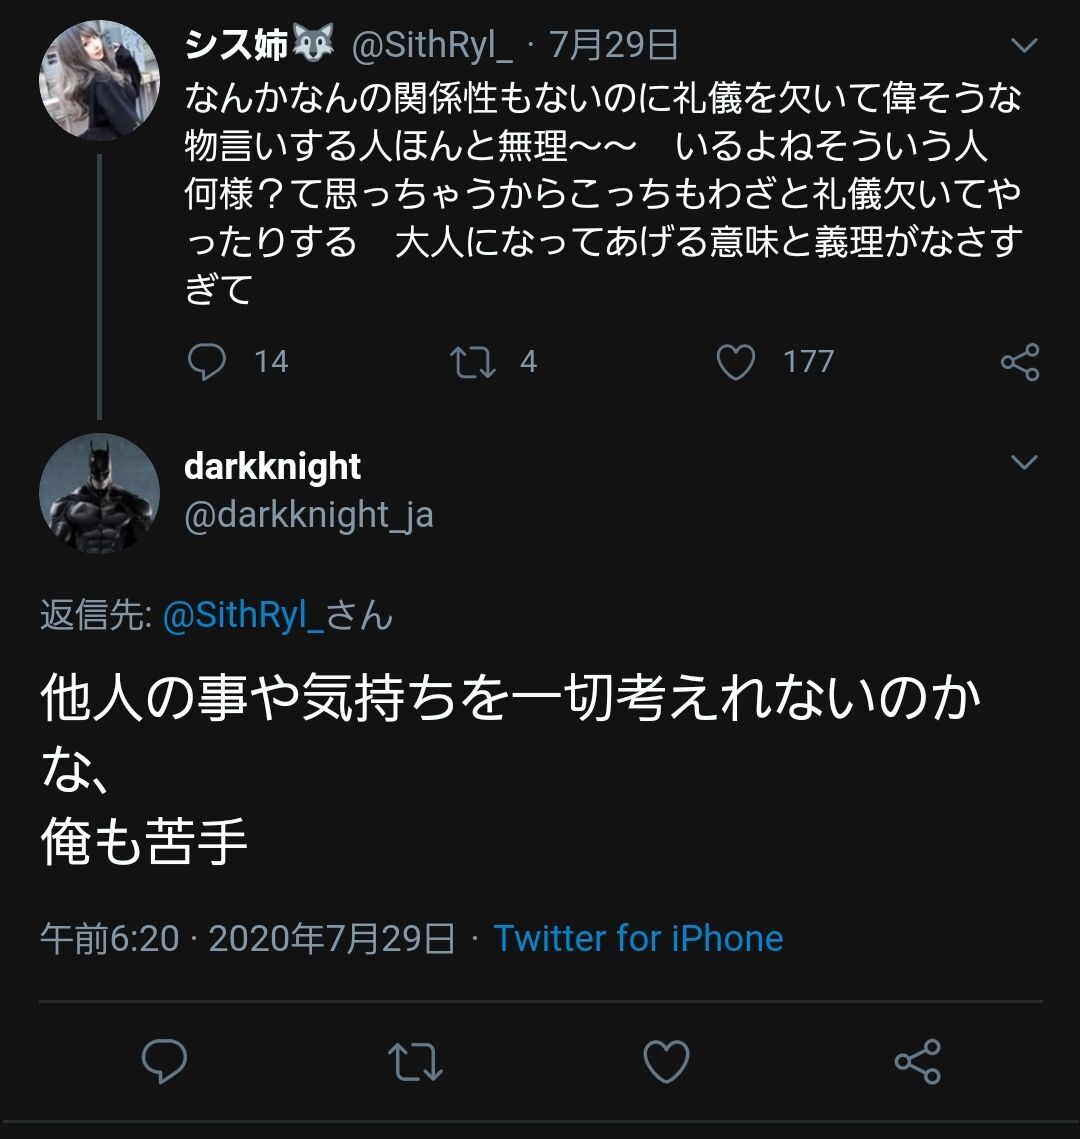
Task: Open the @SithRyl_ mention in reply line
Action: click(x=243, y=616)
